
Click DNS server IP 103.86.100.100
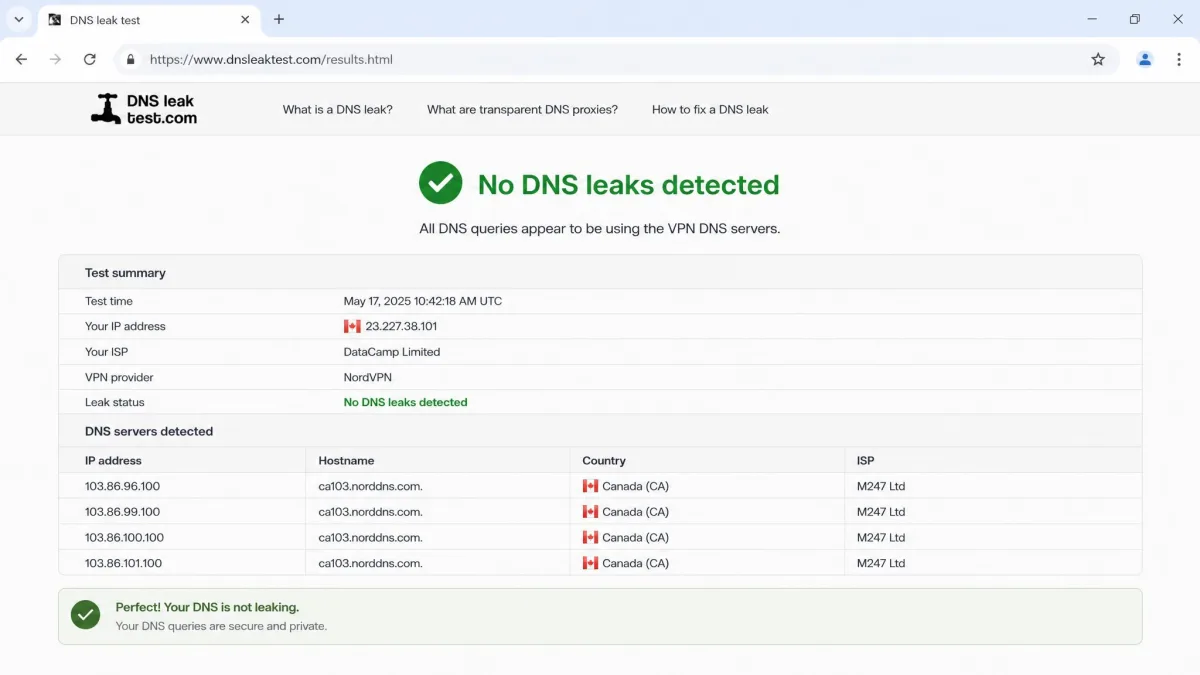click(124, 537)
